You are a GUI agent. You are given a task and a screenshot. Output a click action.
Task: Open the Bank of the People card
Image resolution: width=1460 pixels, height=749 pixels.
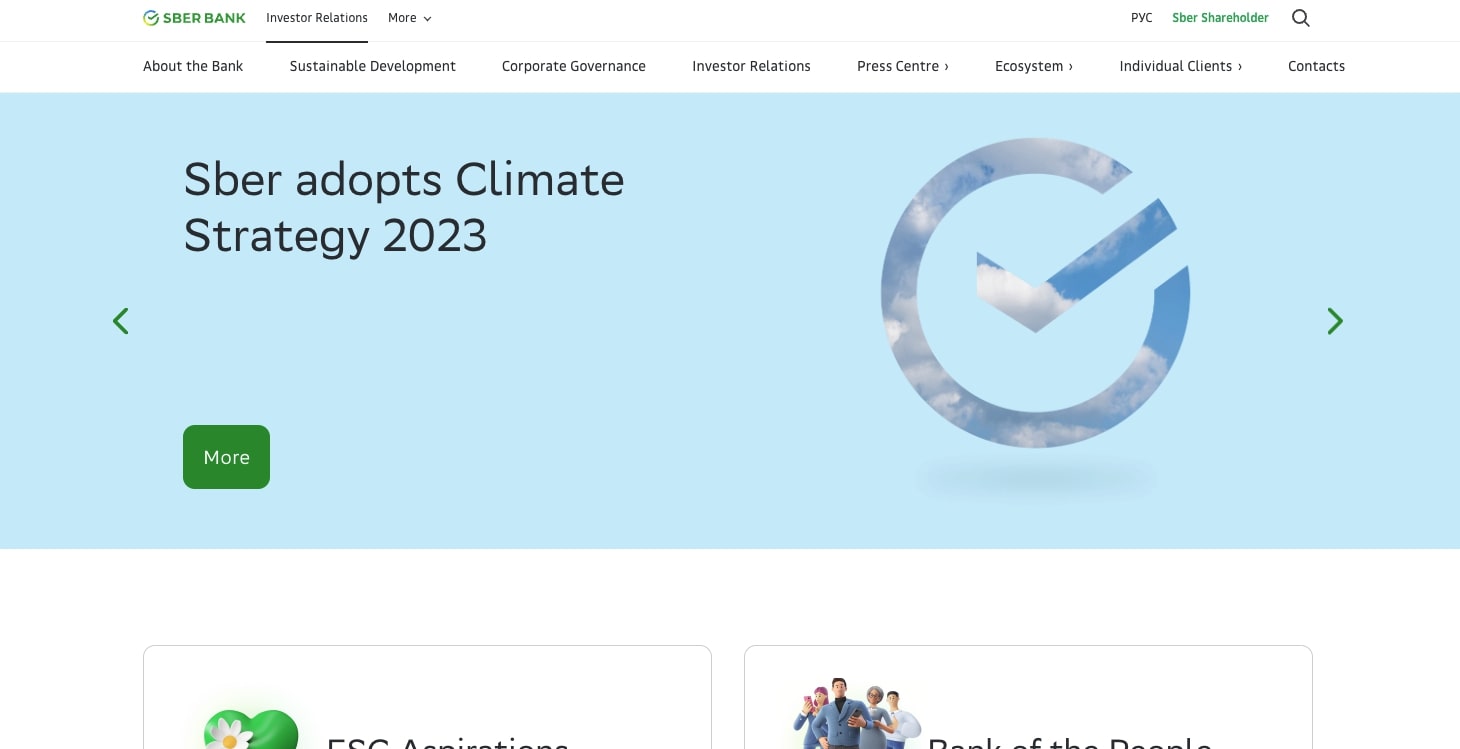pos(1028,697)
